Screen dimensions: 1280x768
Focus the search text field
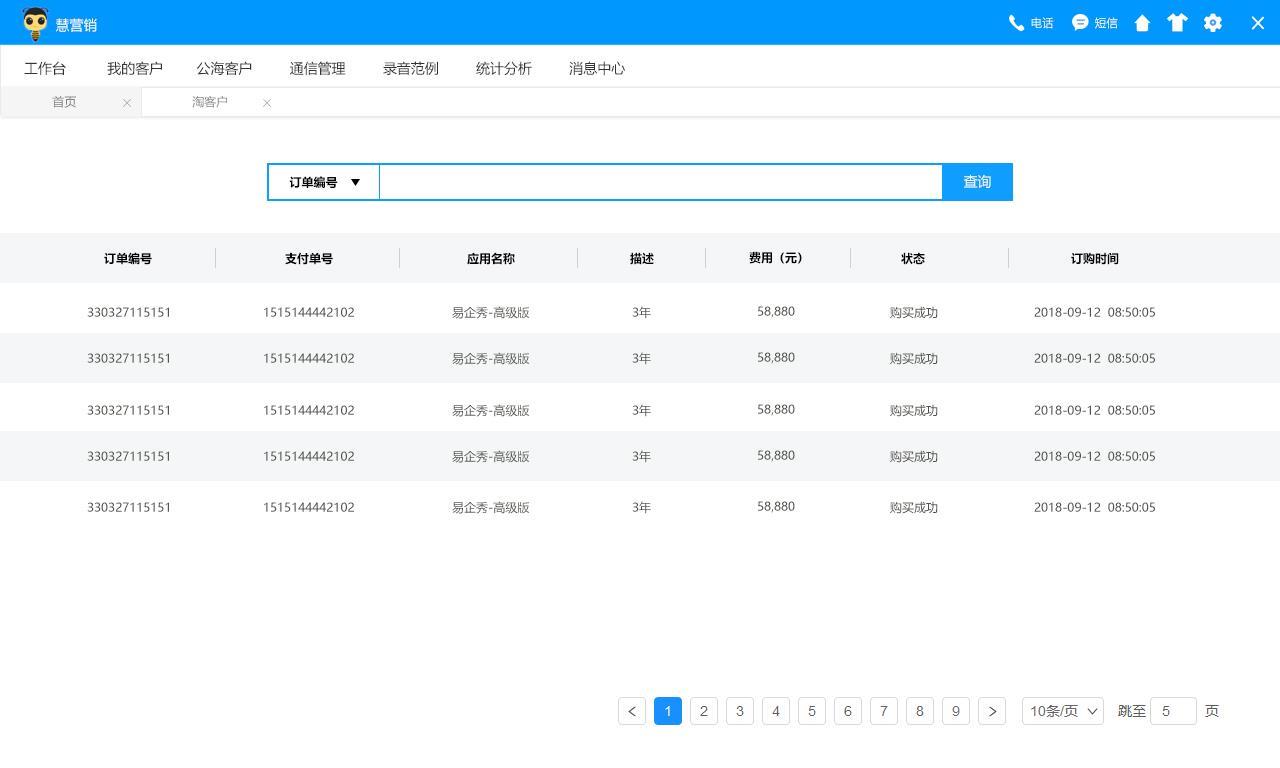[661, 182]
